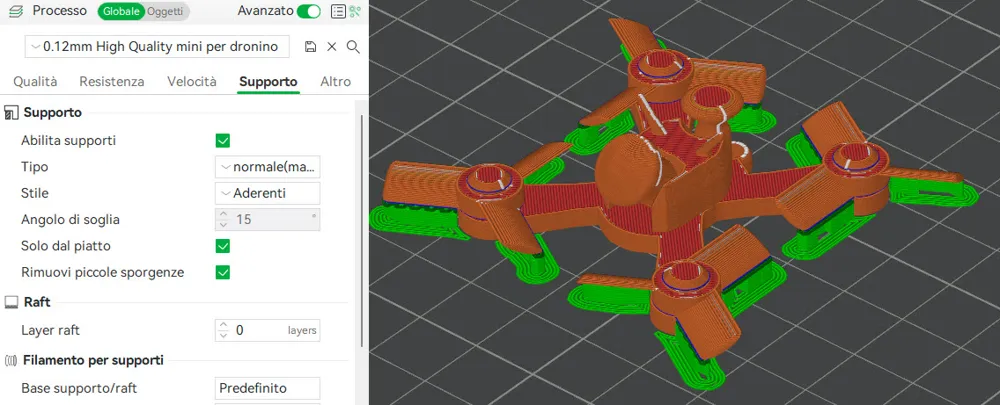The image size is (1000, 405).
Task: Click the Raft section icon
Action: tap(12, 302)
